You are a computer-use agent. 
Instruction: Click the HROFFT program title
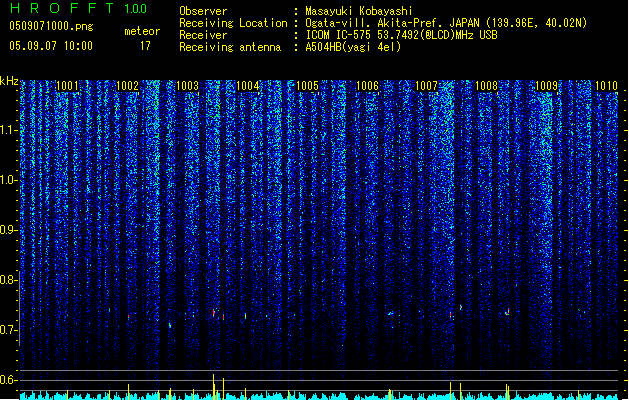pyautogui.click(x=62, y=8)
